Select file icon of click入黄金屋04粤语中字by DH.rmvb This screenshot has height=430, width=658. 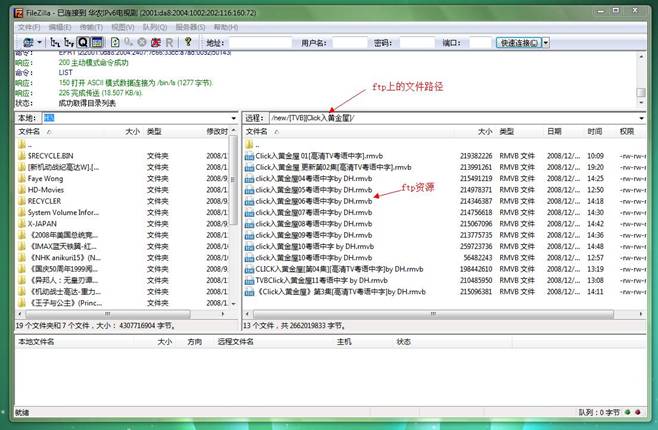pos(249,178)
